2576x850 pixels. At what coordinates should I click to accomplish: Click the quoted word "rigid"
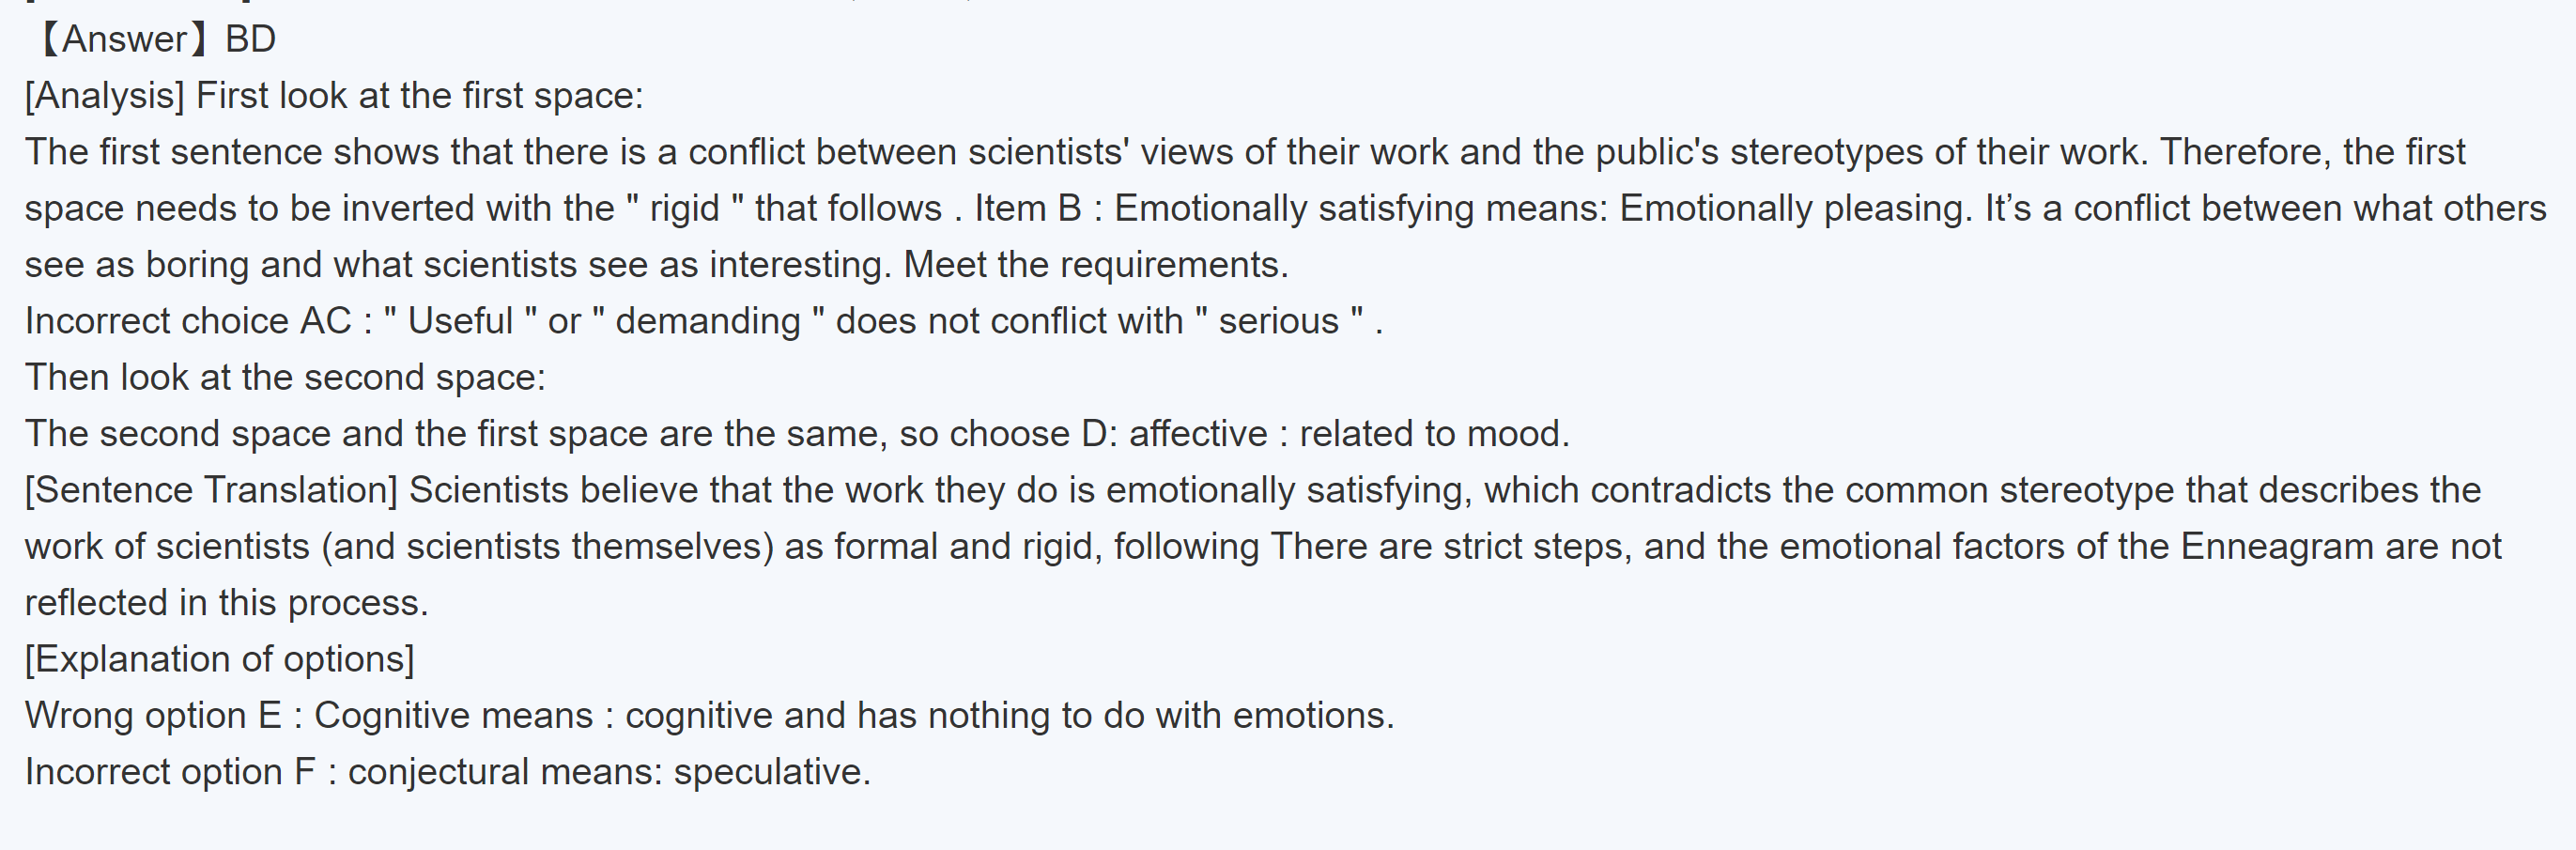coord(685,209)
